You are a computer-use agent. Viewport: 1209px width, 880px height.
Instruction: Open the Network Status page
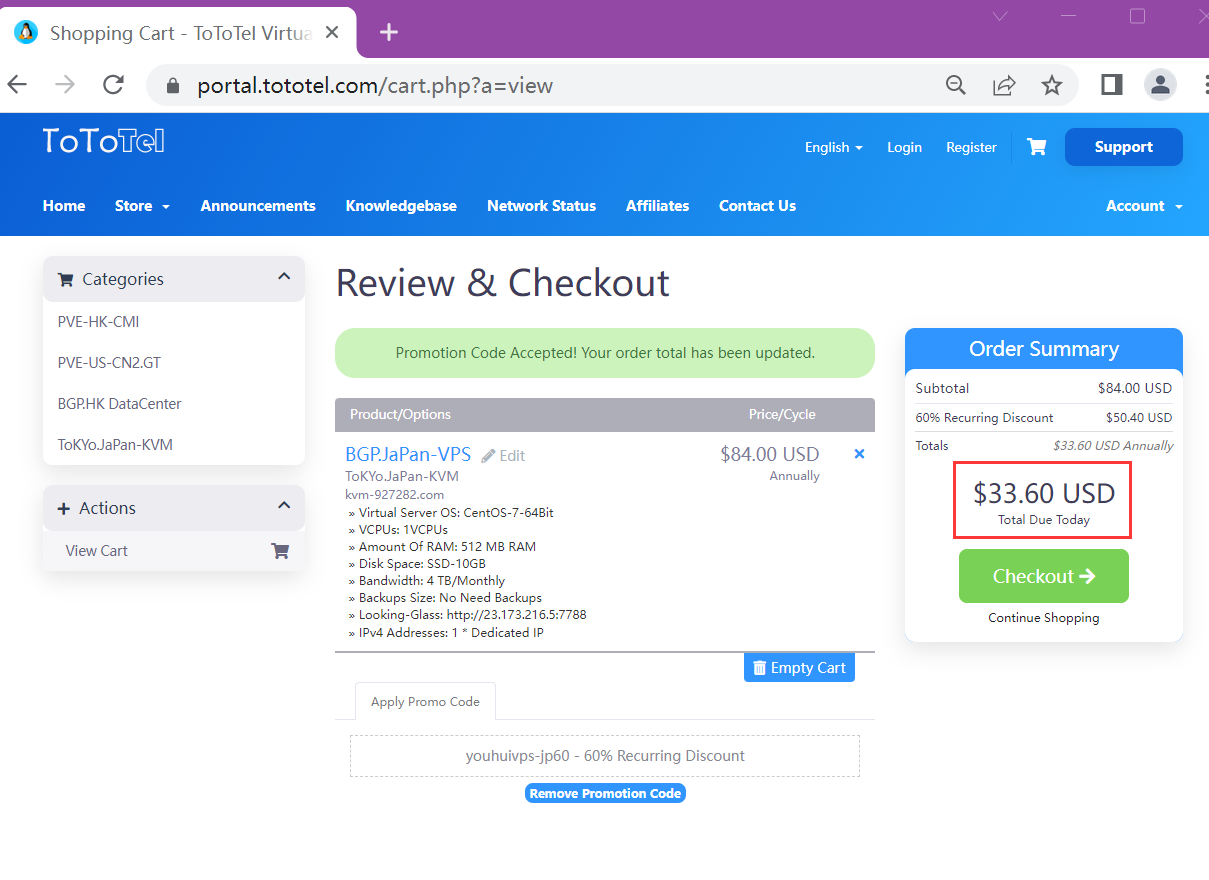click(541, 206)
